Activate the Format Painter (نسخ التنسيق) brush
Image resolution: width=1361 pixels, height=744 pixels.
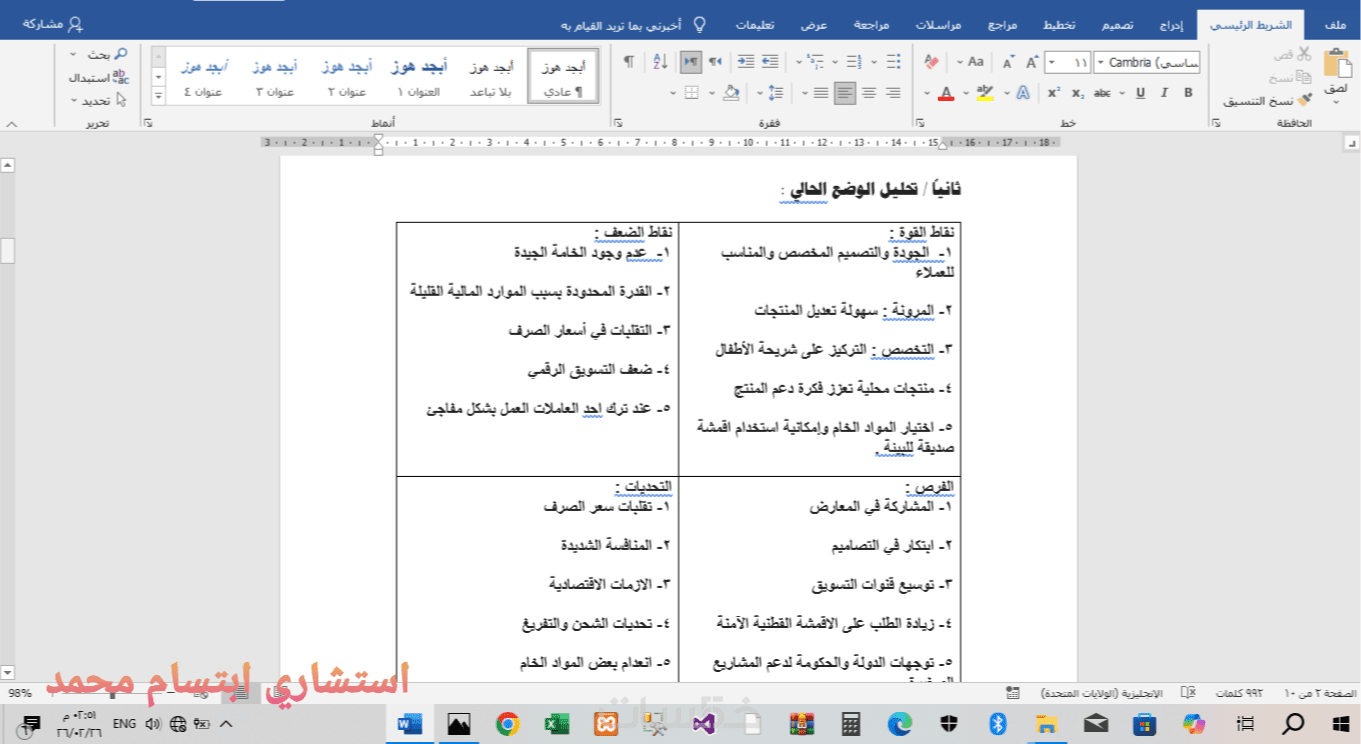(1306, 100)
